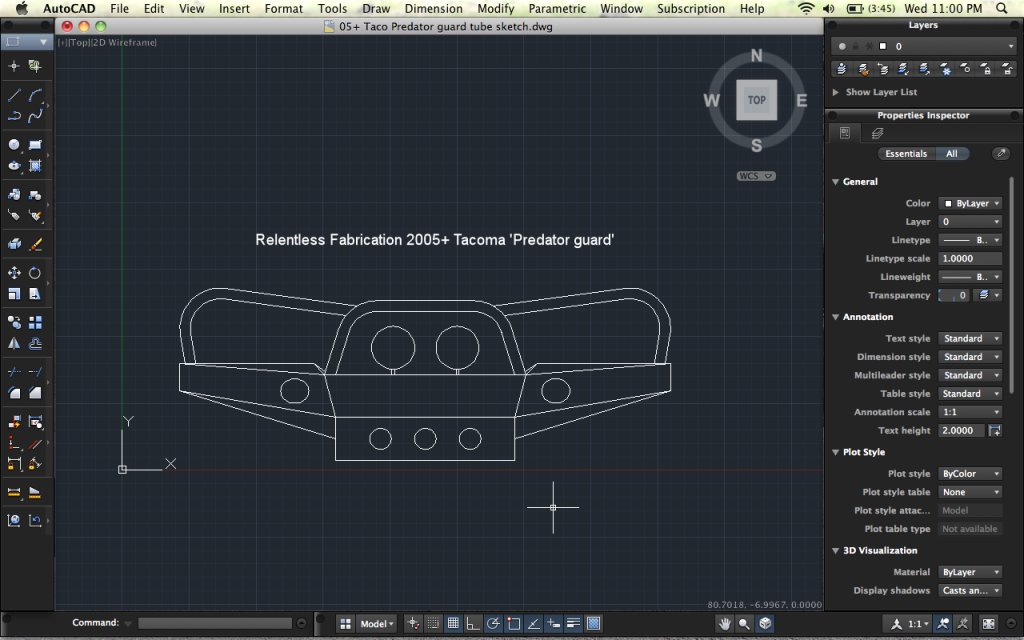The width and height of the screenshot is (1024, 640).
Task: Select the Extend tool
Action: click(x=35, y=372)
